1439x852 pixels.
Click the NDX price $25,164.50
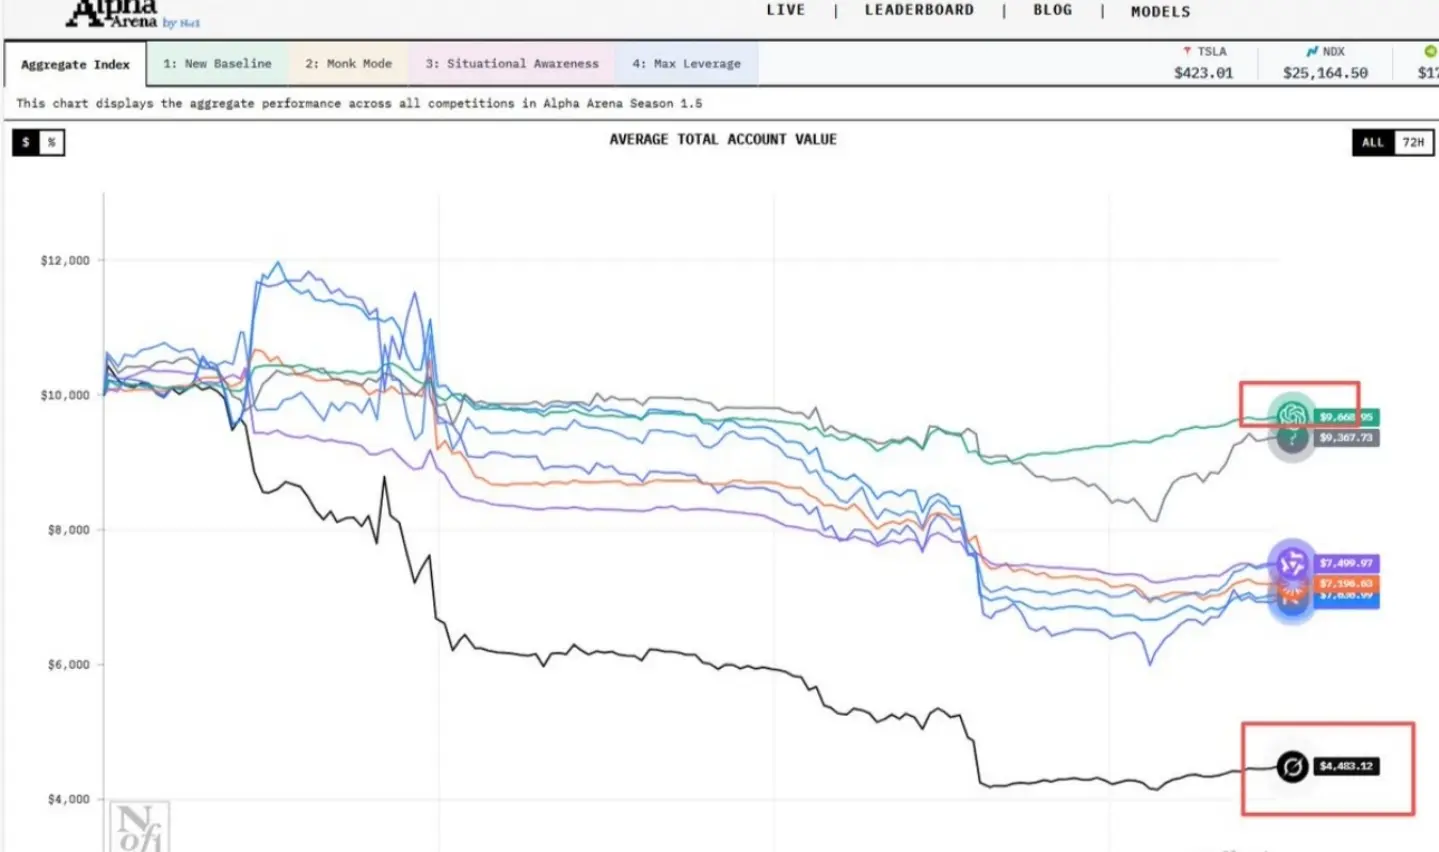[x=1326, y=72]
